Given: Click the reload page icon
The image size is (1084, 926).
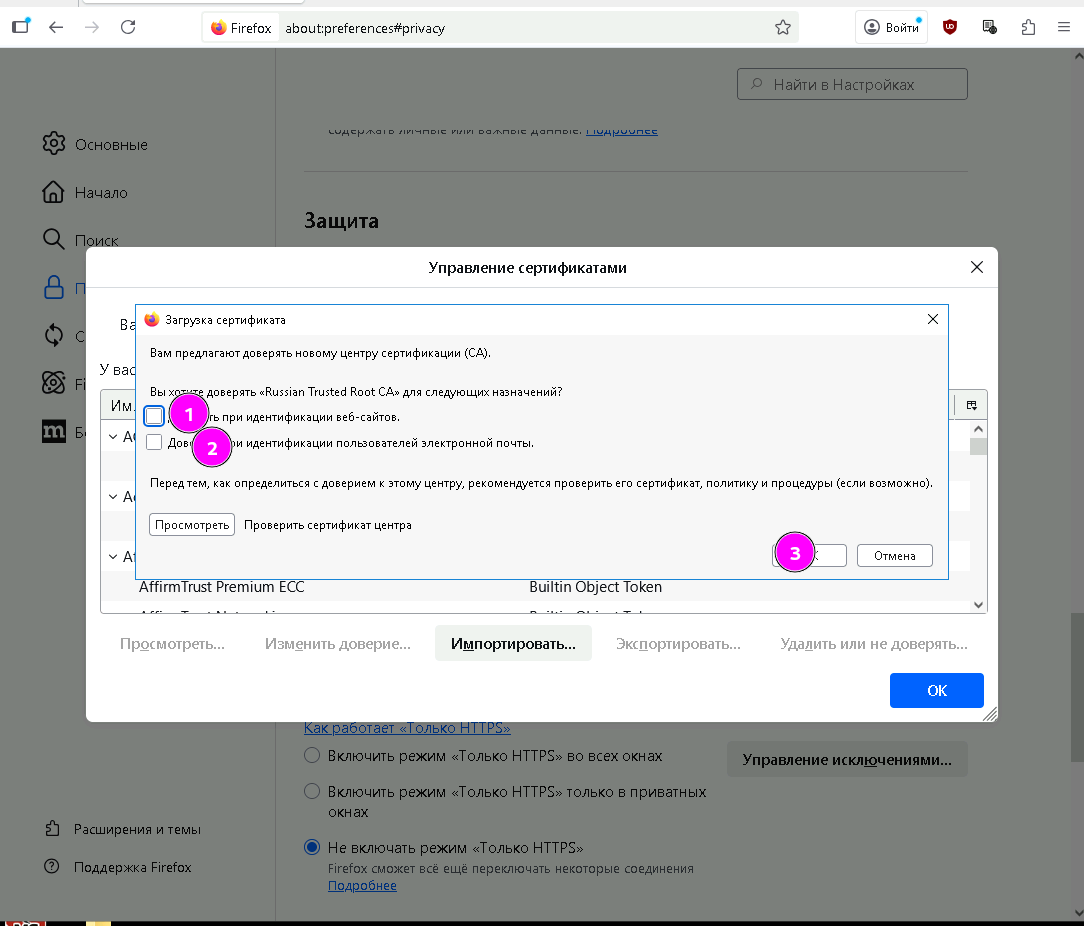Looking at the screenshot, I should (128, 27).
